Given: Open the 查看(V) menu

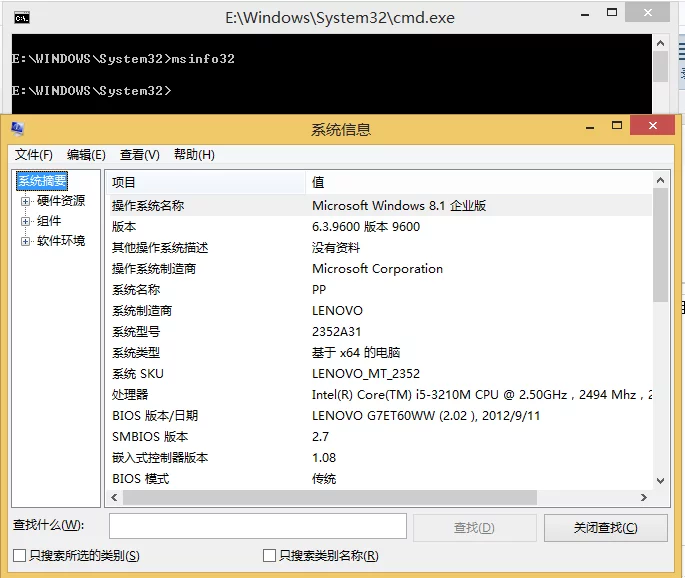Looking at the screenshot, I should [139, 155].
